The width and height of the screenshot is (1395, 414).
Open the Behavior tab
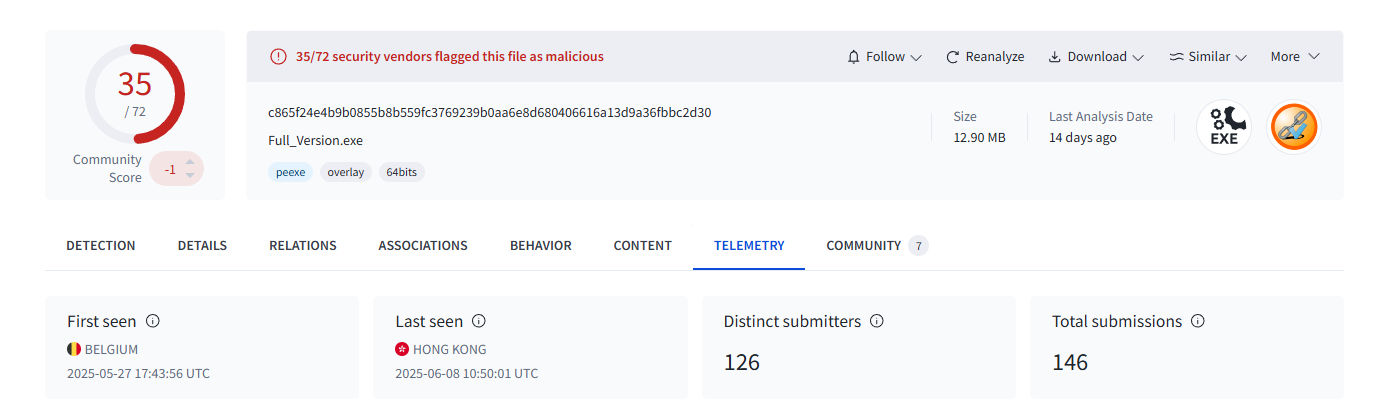point(541,246)
